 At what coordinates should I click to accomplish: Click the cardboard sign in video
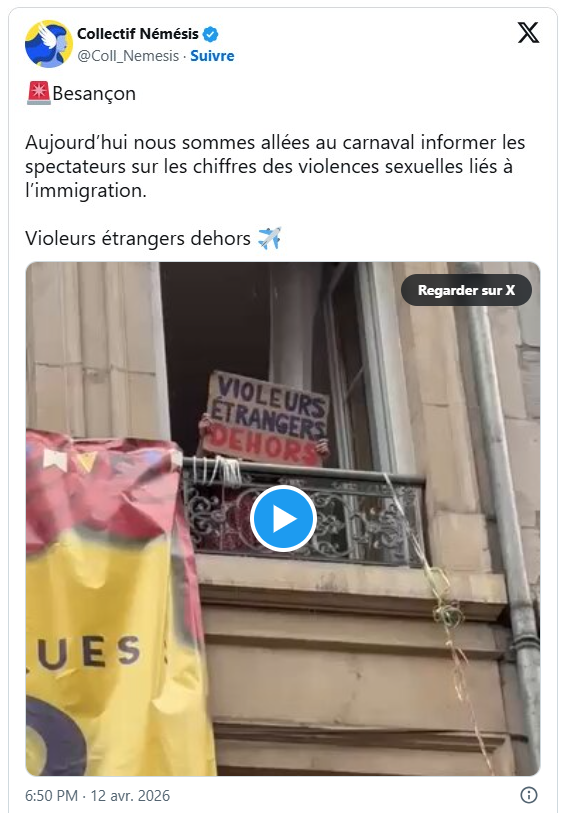click(267, 418)
